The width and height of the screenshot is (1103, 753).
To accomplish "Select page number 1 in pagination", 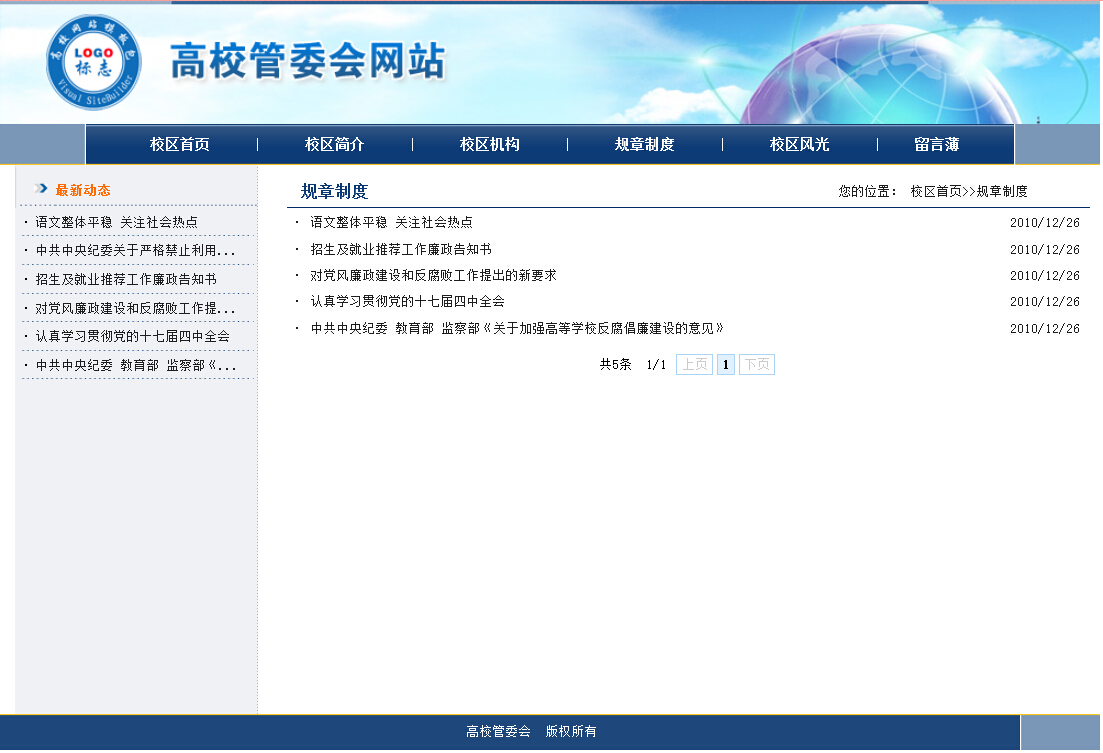I will coord(726,365).
